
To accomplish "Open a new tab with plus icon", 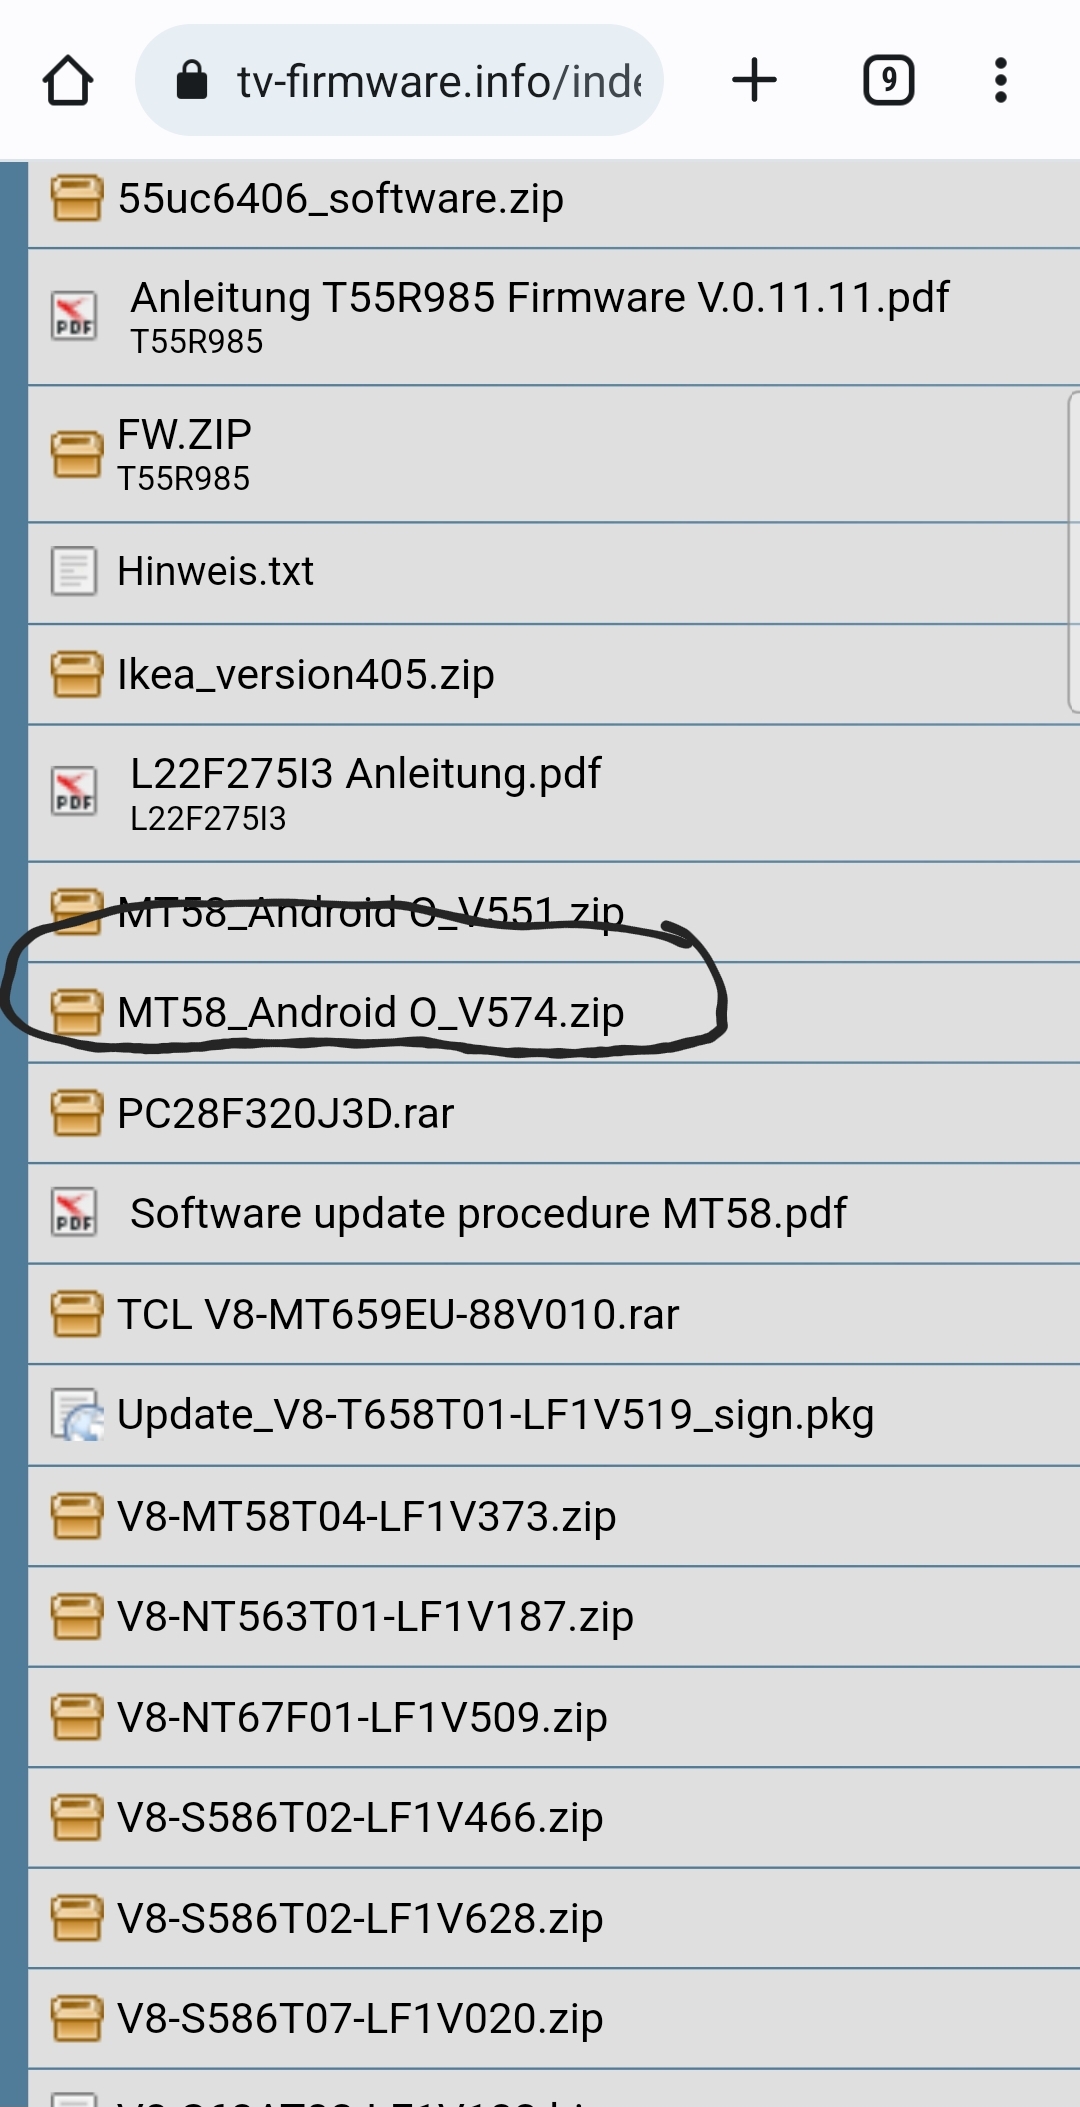I will [x=754, y=80].
